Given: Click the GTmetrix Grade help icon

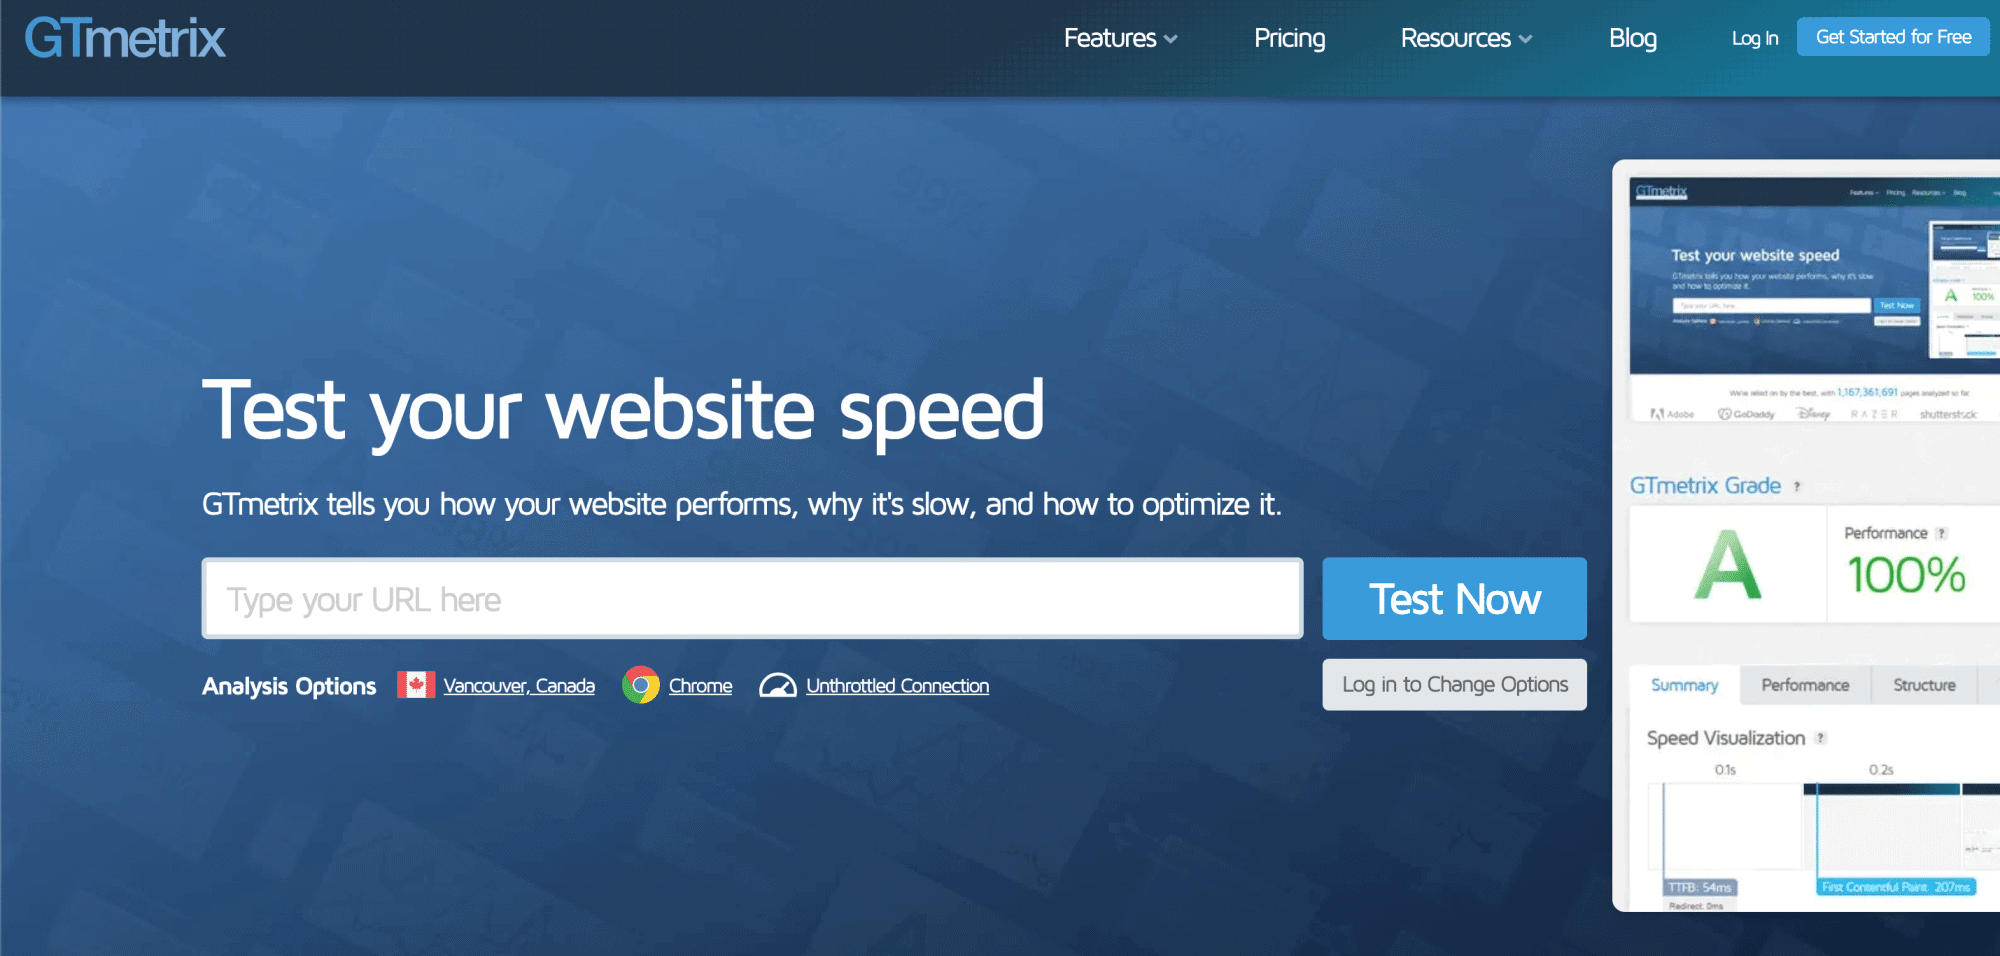Looking at the screenshot, I should coord(1797,487).
